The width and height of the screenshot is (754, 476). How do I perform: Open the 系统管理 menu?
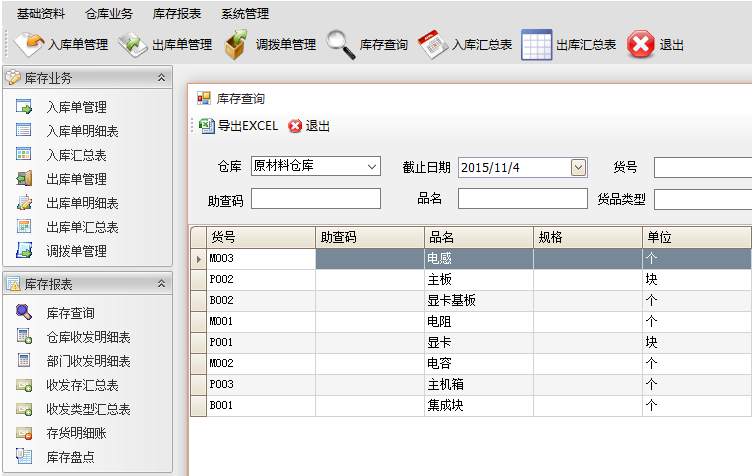[x=245, y=14]
